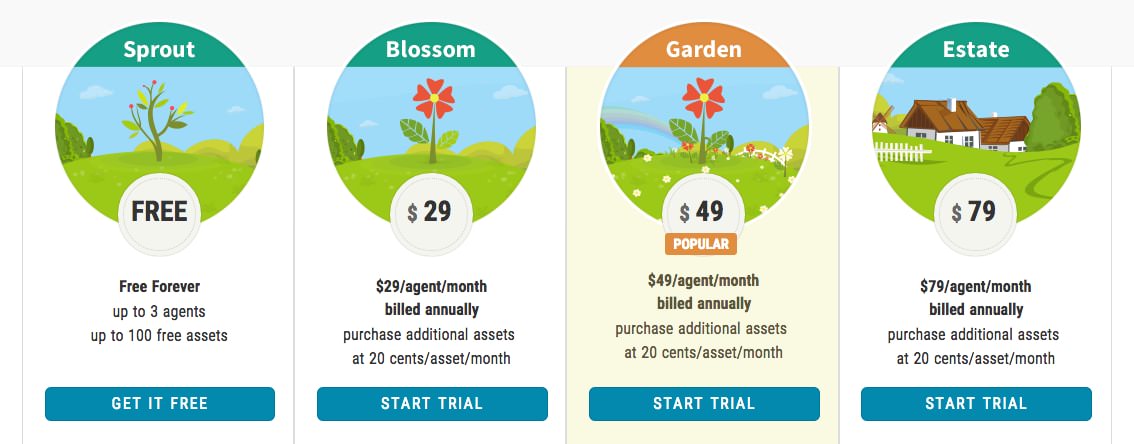Image resolution: width=1134 pixels, height=444 pixels.
Task: Click the Garden $49/agent/month text
Action: click(x=703, y=280)
